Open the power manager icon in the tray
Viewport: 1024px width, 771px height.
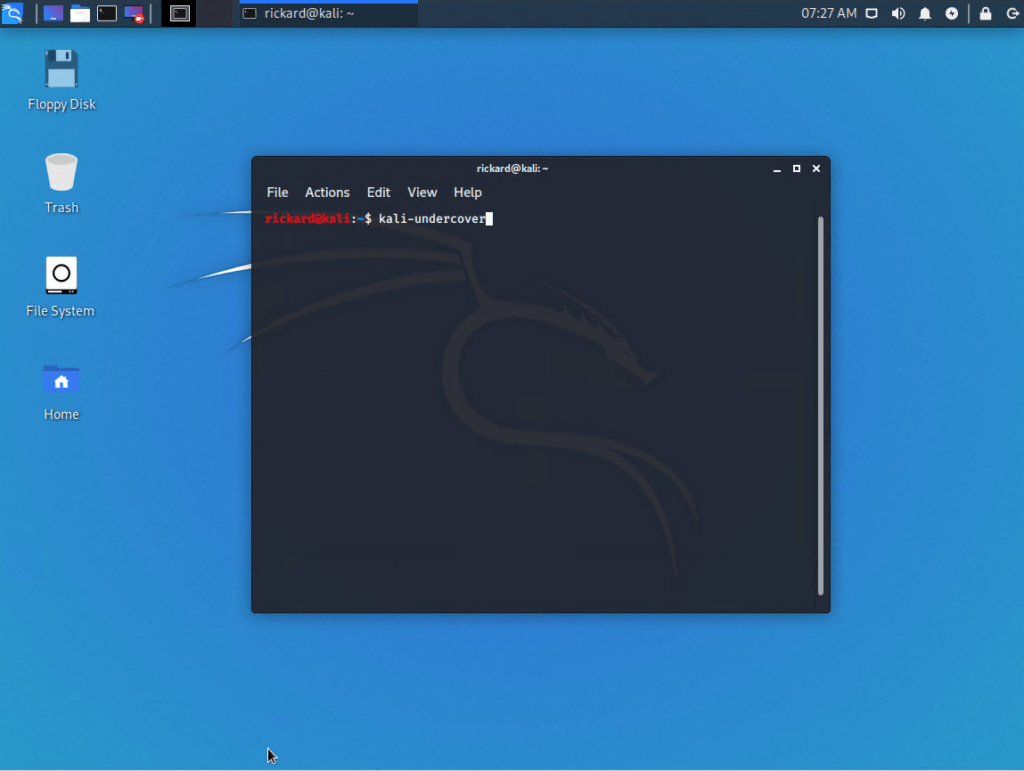pyautogui.click(x=951, y=13)
